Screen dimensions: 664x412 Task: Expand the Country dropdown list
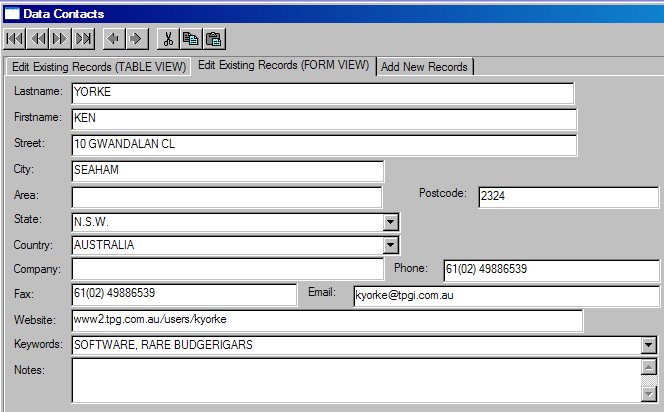click(390, 245)
